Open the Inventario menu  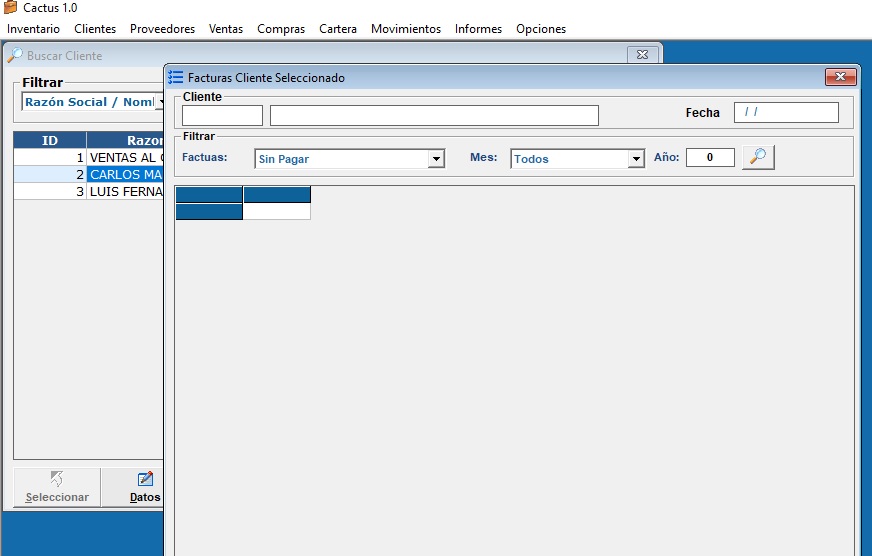point(33,29)
